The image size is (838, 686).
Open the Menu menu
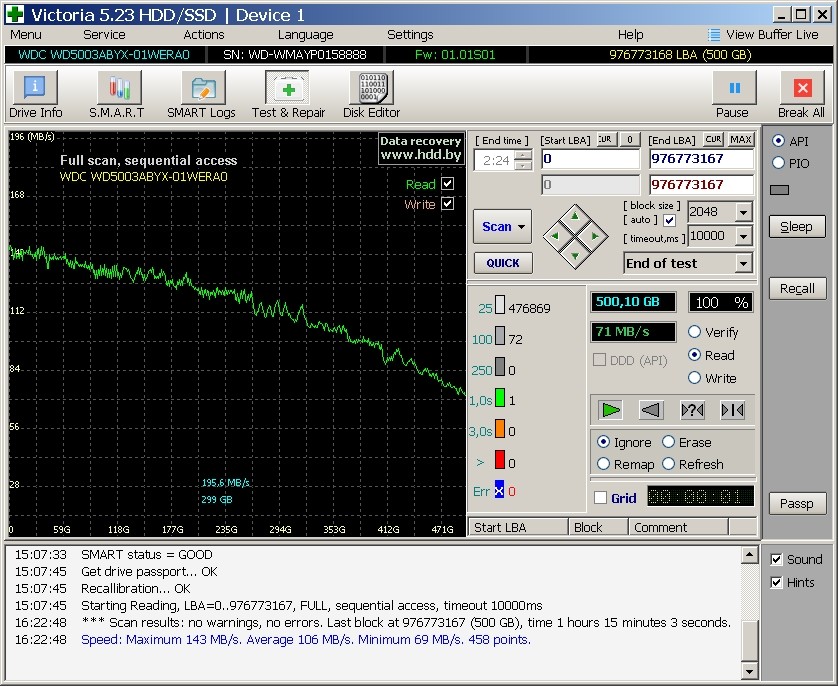[26, 35]
